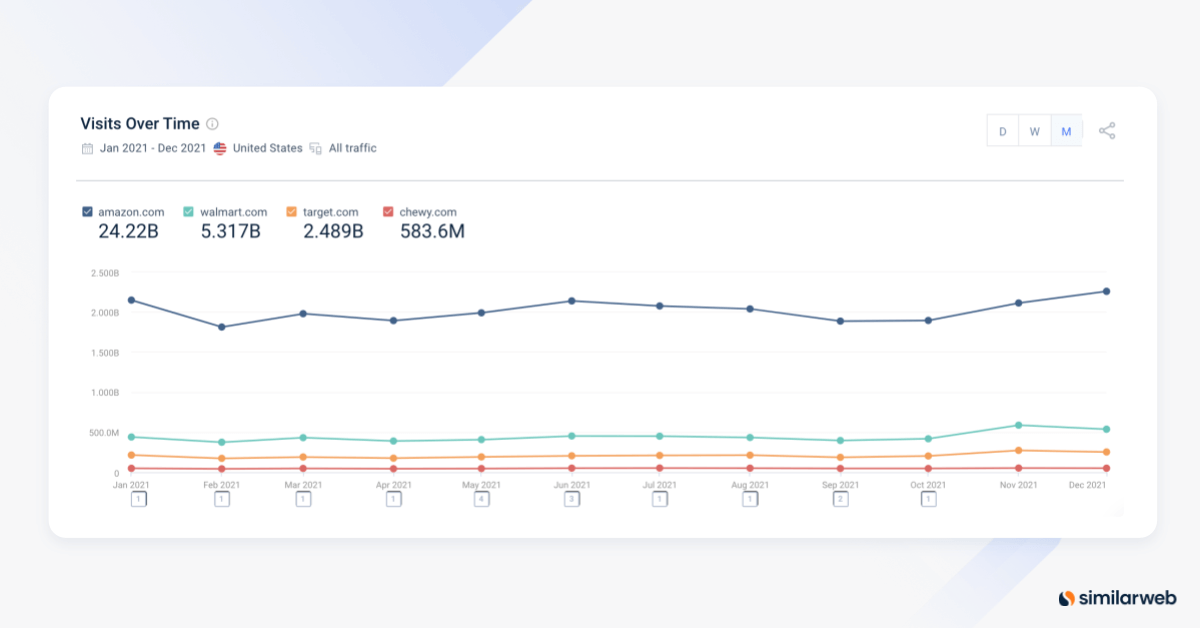This screenshot has width=1200, height=628.
Task: Open the annotation marker under Apr 2021
Action: tap(394, 499)
